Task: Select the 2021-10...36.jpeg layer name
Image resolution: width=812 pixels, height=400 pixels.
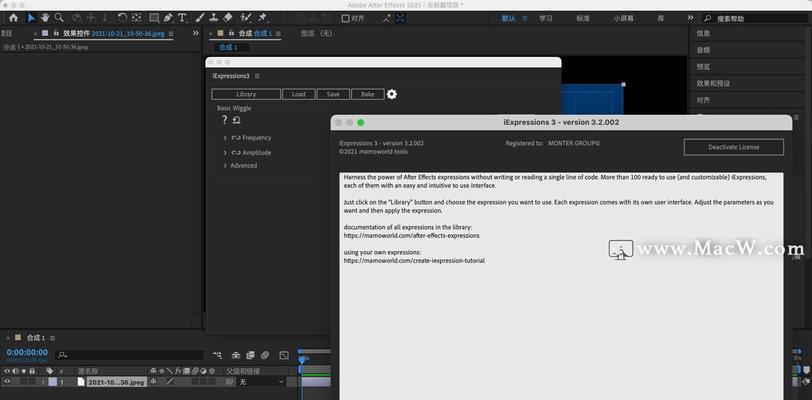Action: coord(117,382)
